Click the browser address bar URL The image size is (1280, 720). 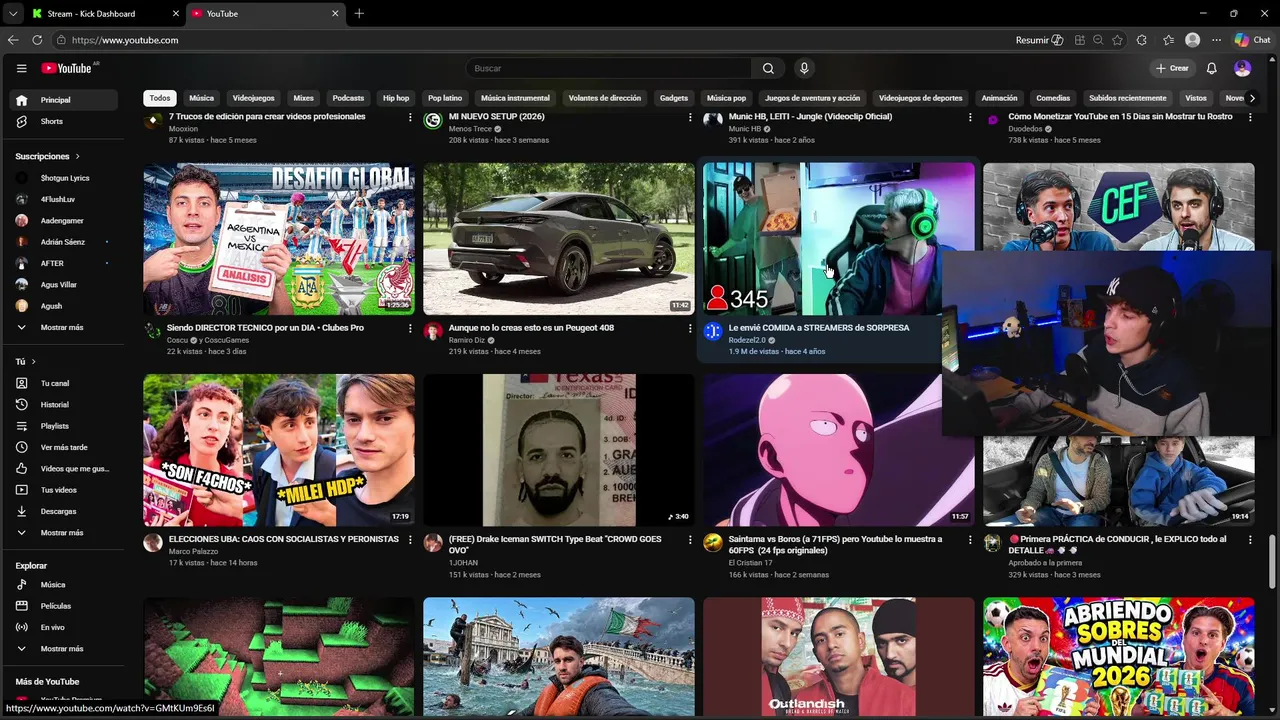125,40
